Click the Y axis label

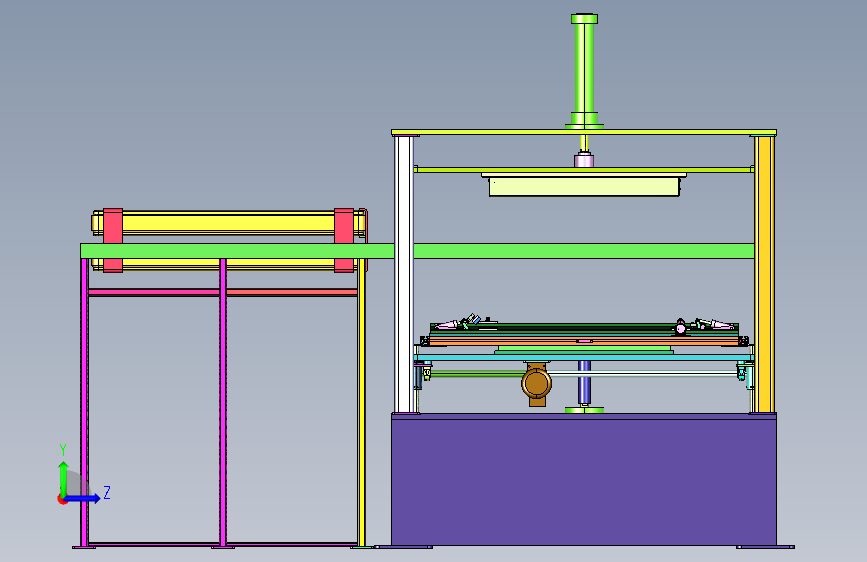coord(63,450)
